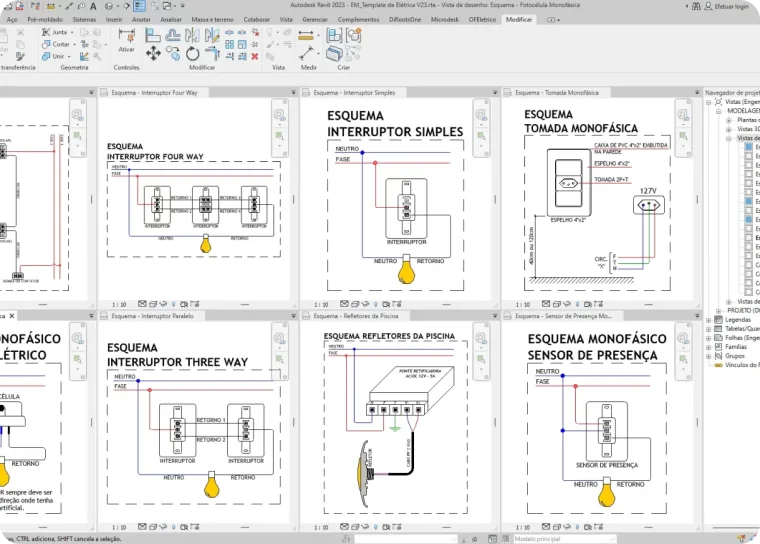Select the Split Element tool
760x544 pixels.
[230, 32]
